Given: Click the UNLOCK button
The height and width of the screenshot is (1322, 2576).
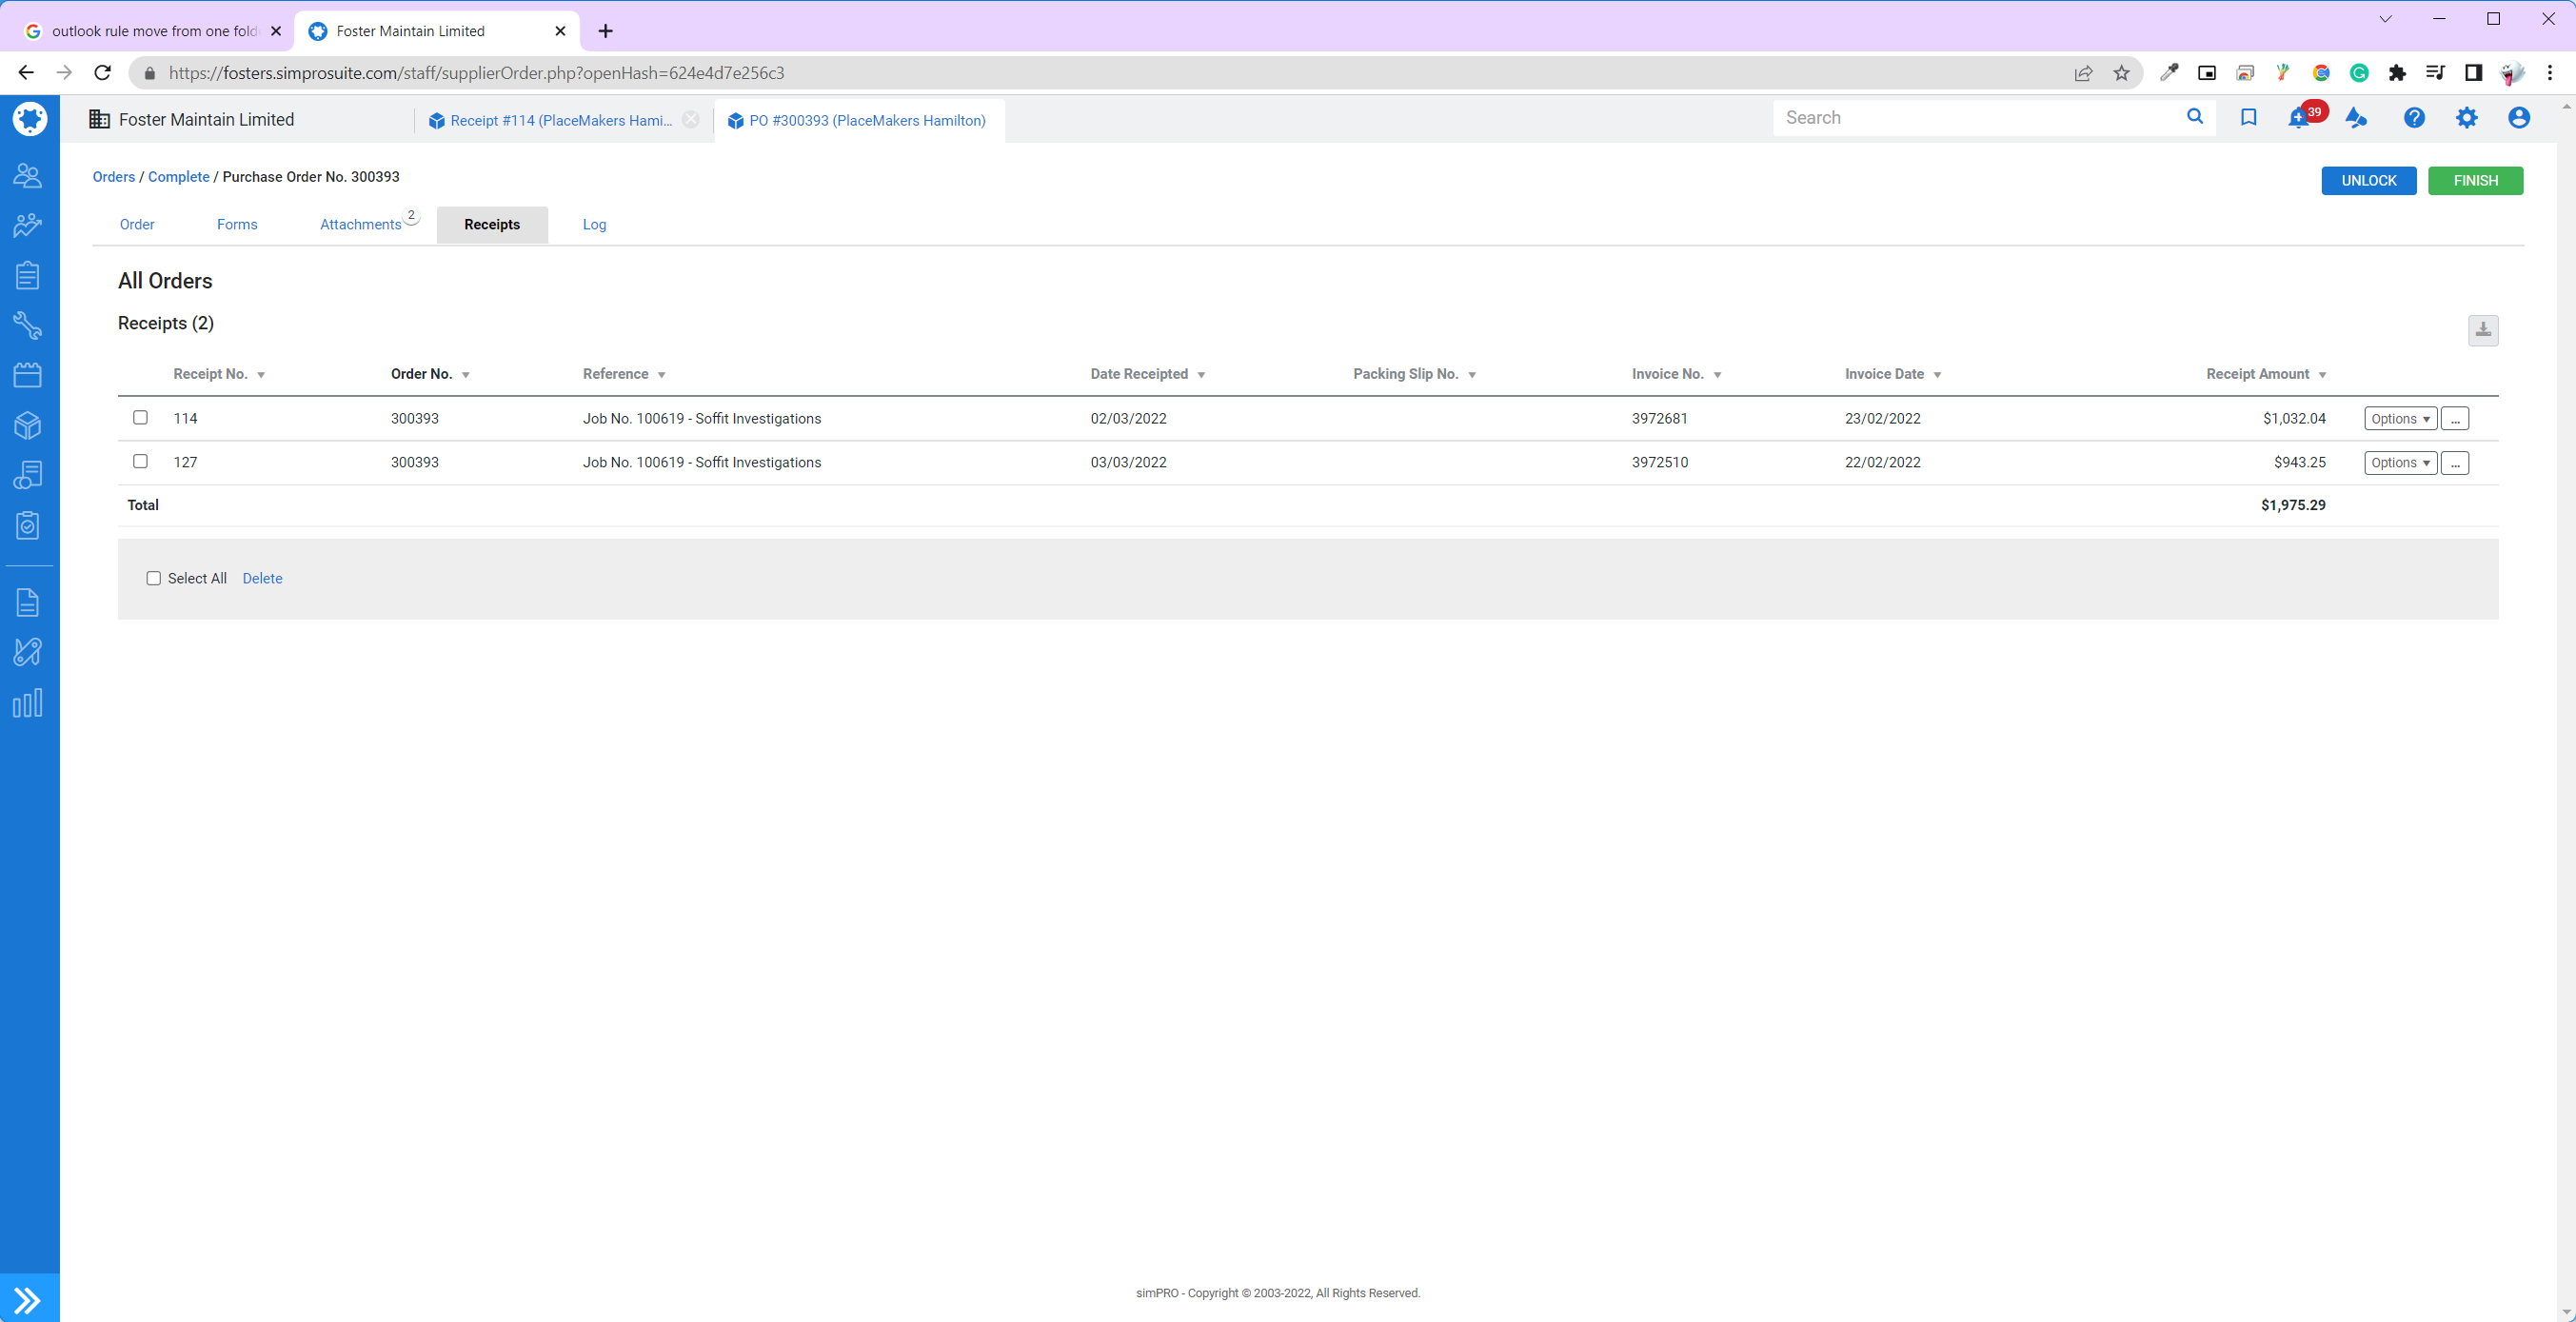Looking at the screenshot, I should tap(2368, 180).
